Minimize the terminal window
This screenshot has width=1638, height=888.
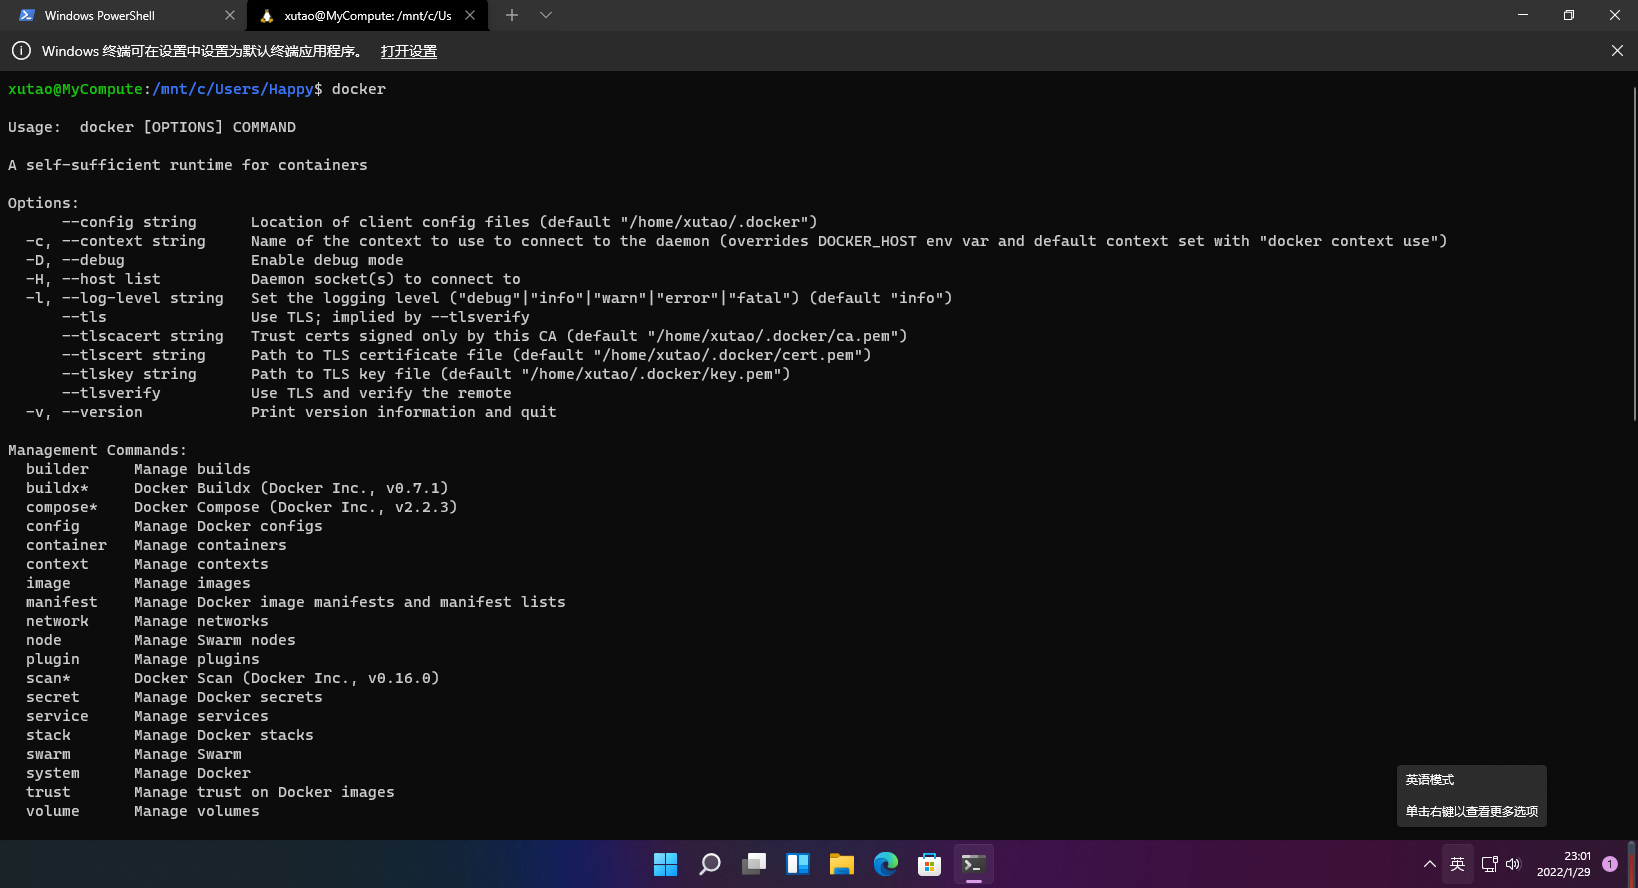(1523, 15)
